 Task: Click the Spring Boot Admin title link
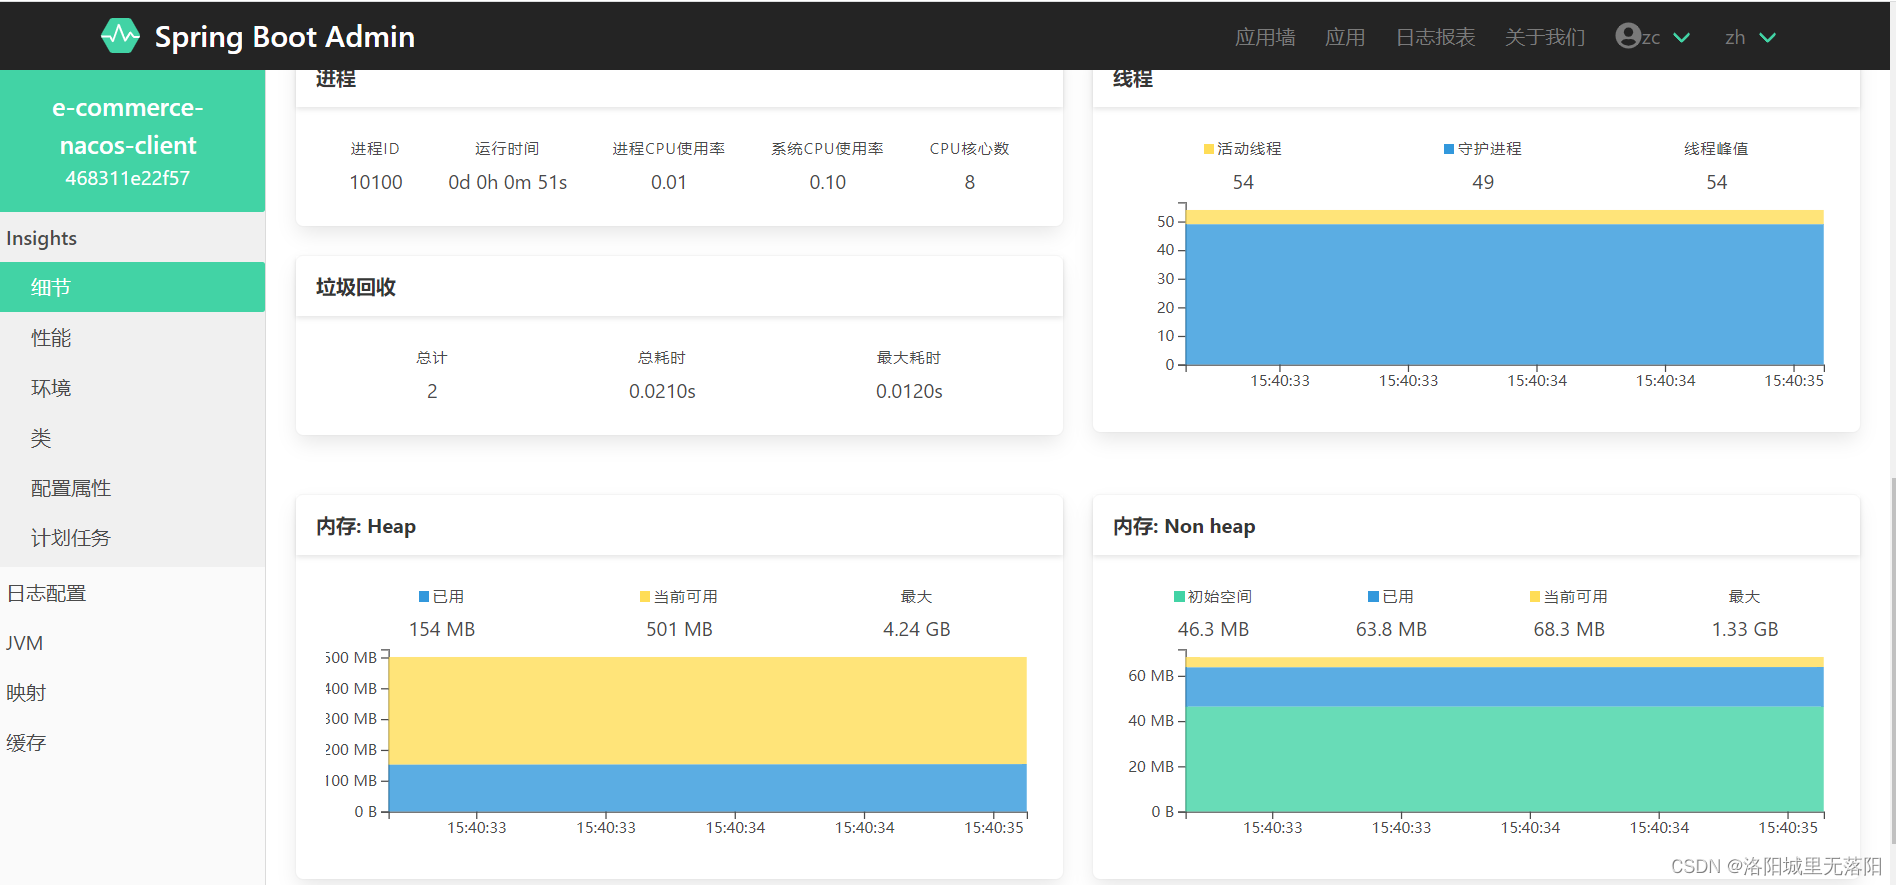284,37
